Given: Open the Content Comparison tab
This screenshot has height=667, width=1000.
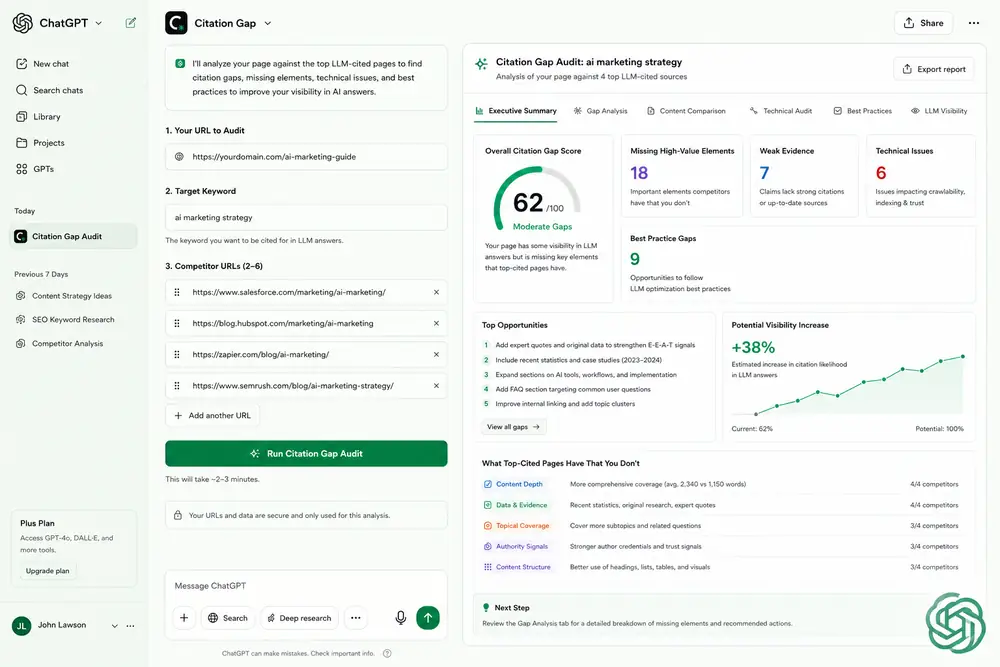Looking at the screenshot, I should tap(686, 111).
